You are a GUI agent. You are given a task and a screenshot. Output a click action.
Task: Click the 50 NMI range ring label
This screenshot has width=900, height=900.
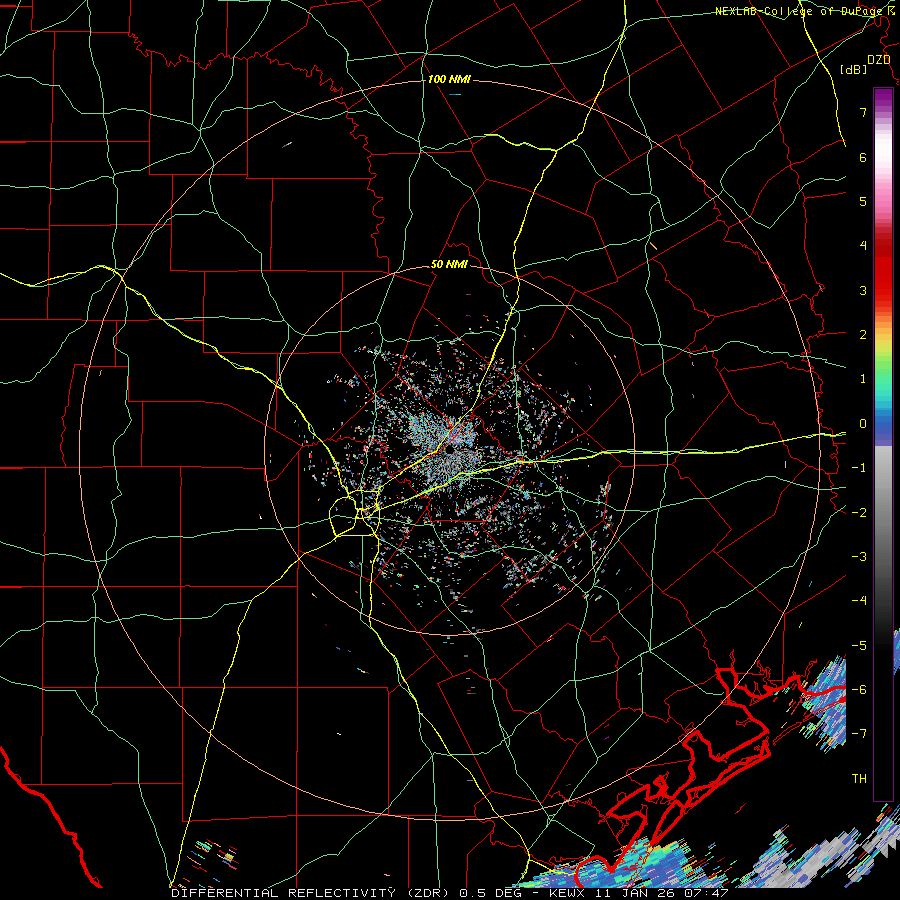(449, 264)
